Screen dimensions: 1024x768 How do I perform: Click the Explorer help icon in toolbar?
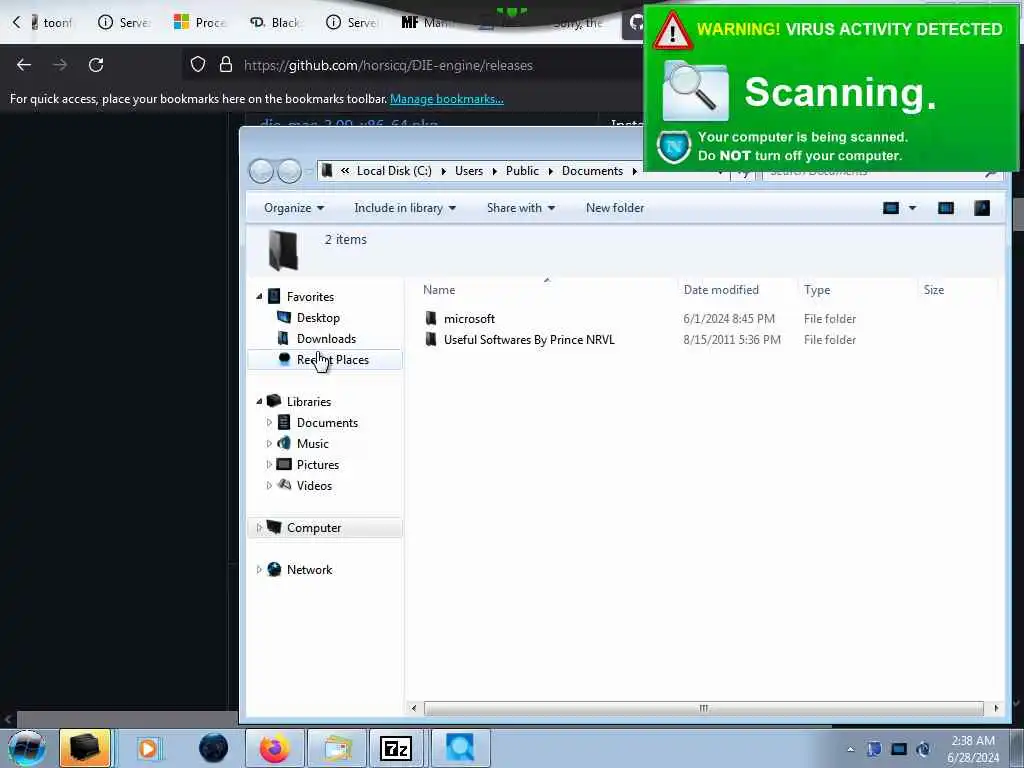(982, 208)
